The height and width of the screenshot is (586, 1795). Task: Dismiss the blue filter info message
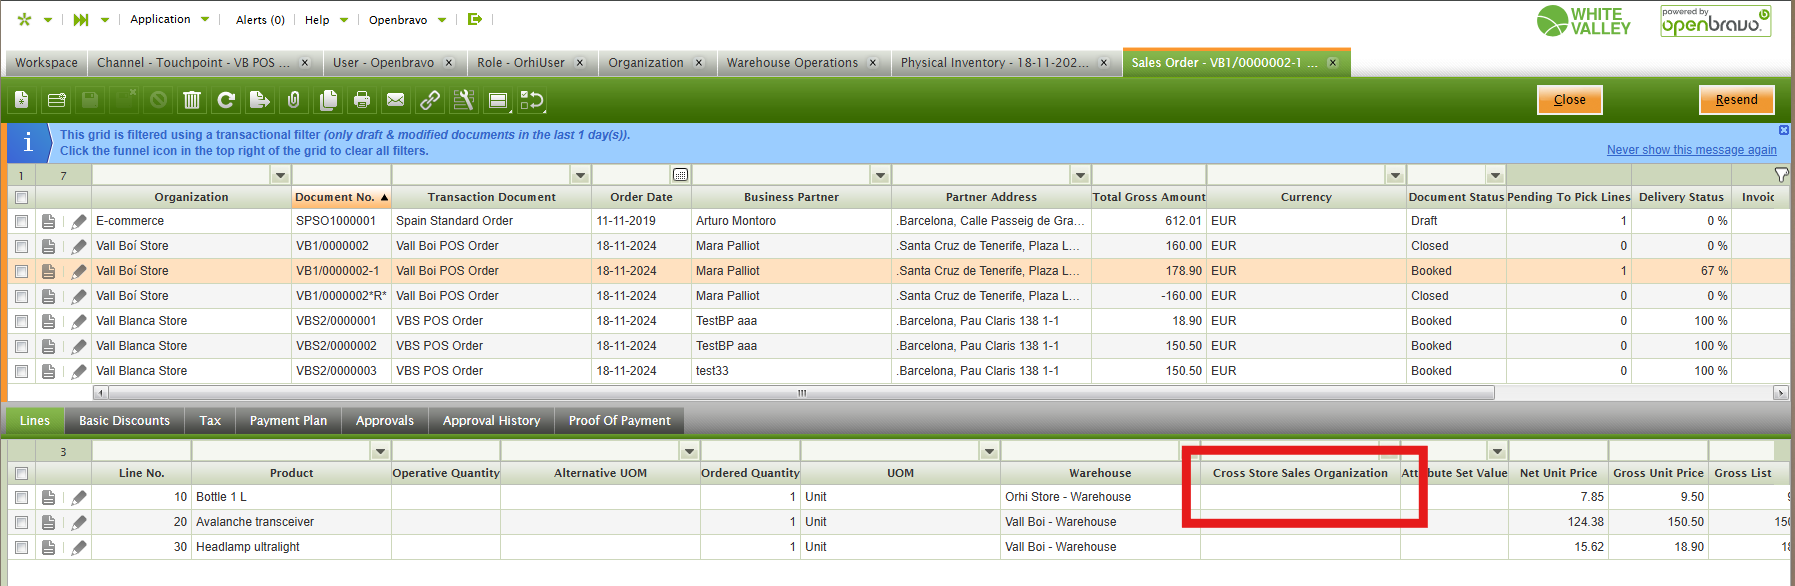coord(1783,130)
